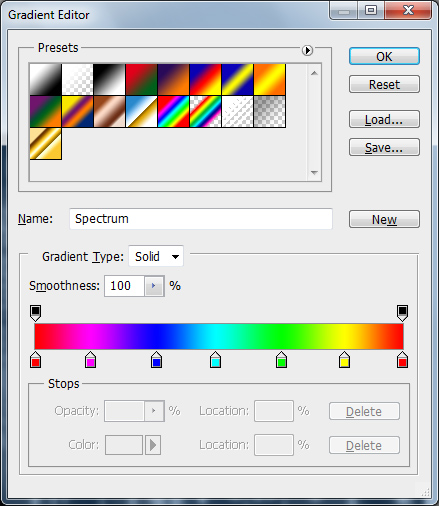439x506 pixels.
Task: Click in the Name text field
Action: 201,219
